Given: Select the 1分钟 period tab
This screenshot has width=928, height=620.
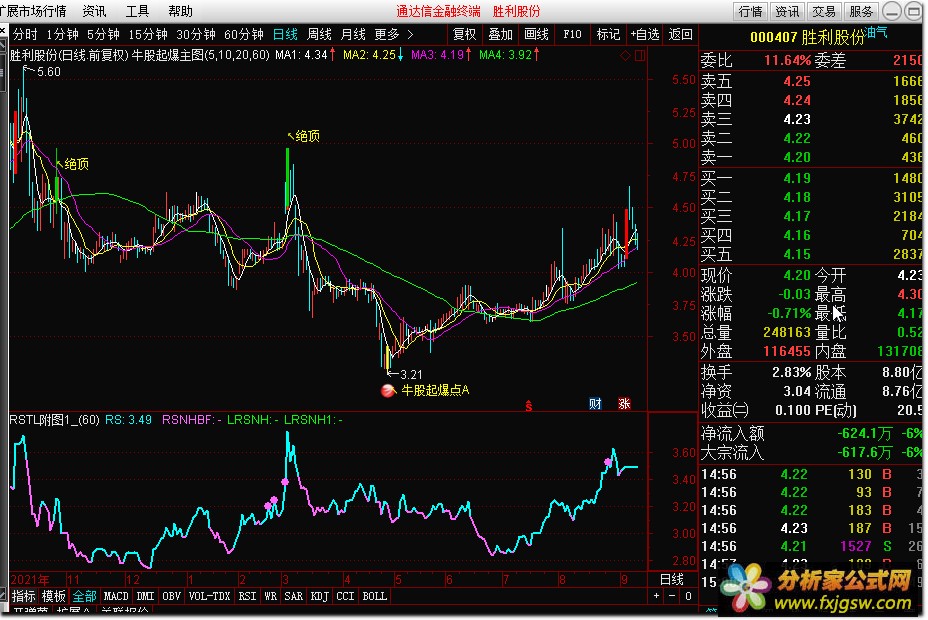Looking at the screenshot, I should click(x=62, y=34).
